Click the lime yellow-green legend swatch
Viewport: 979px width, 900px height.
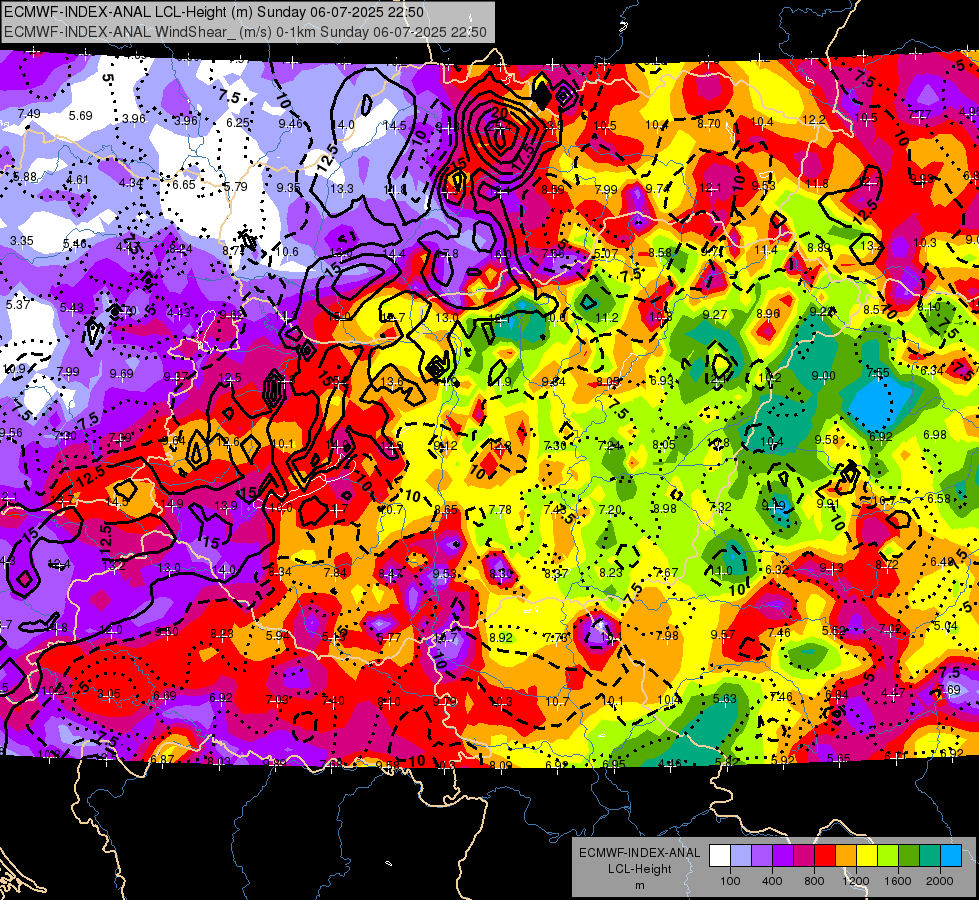pos(888,856)
